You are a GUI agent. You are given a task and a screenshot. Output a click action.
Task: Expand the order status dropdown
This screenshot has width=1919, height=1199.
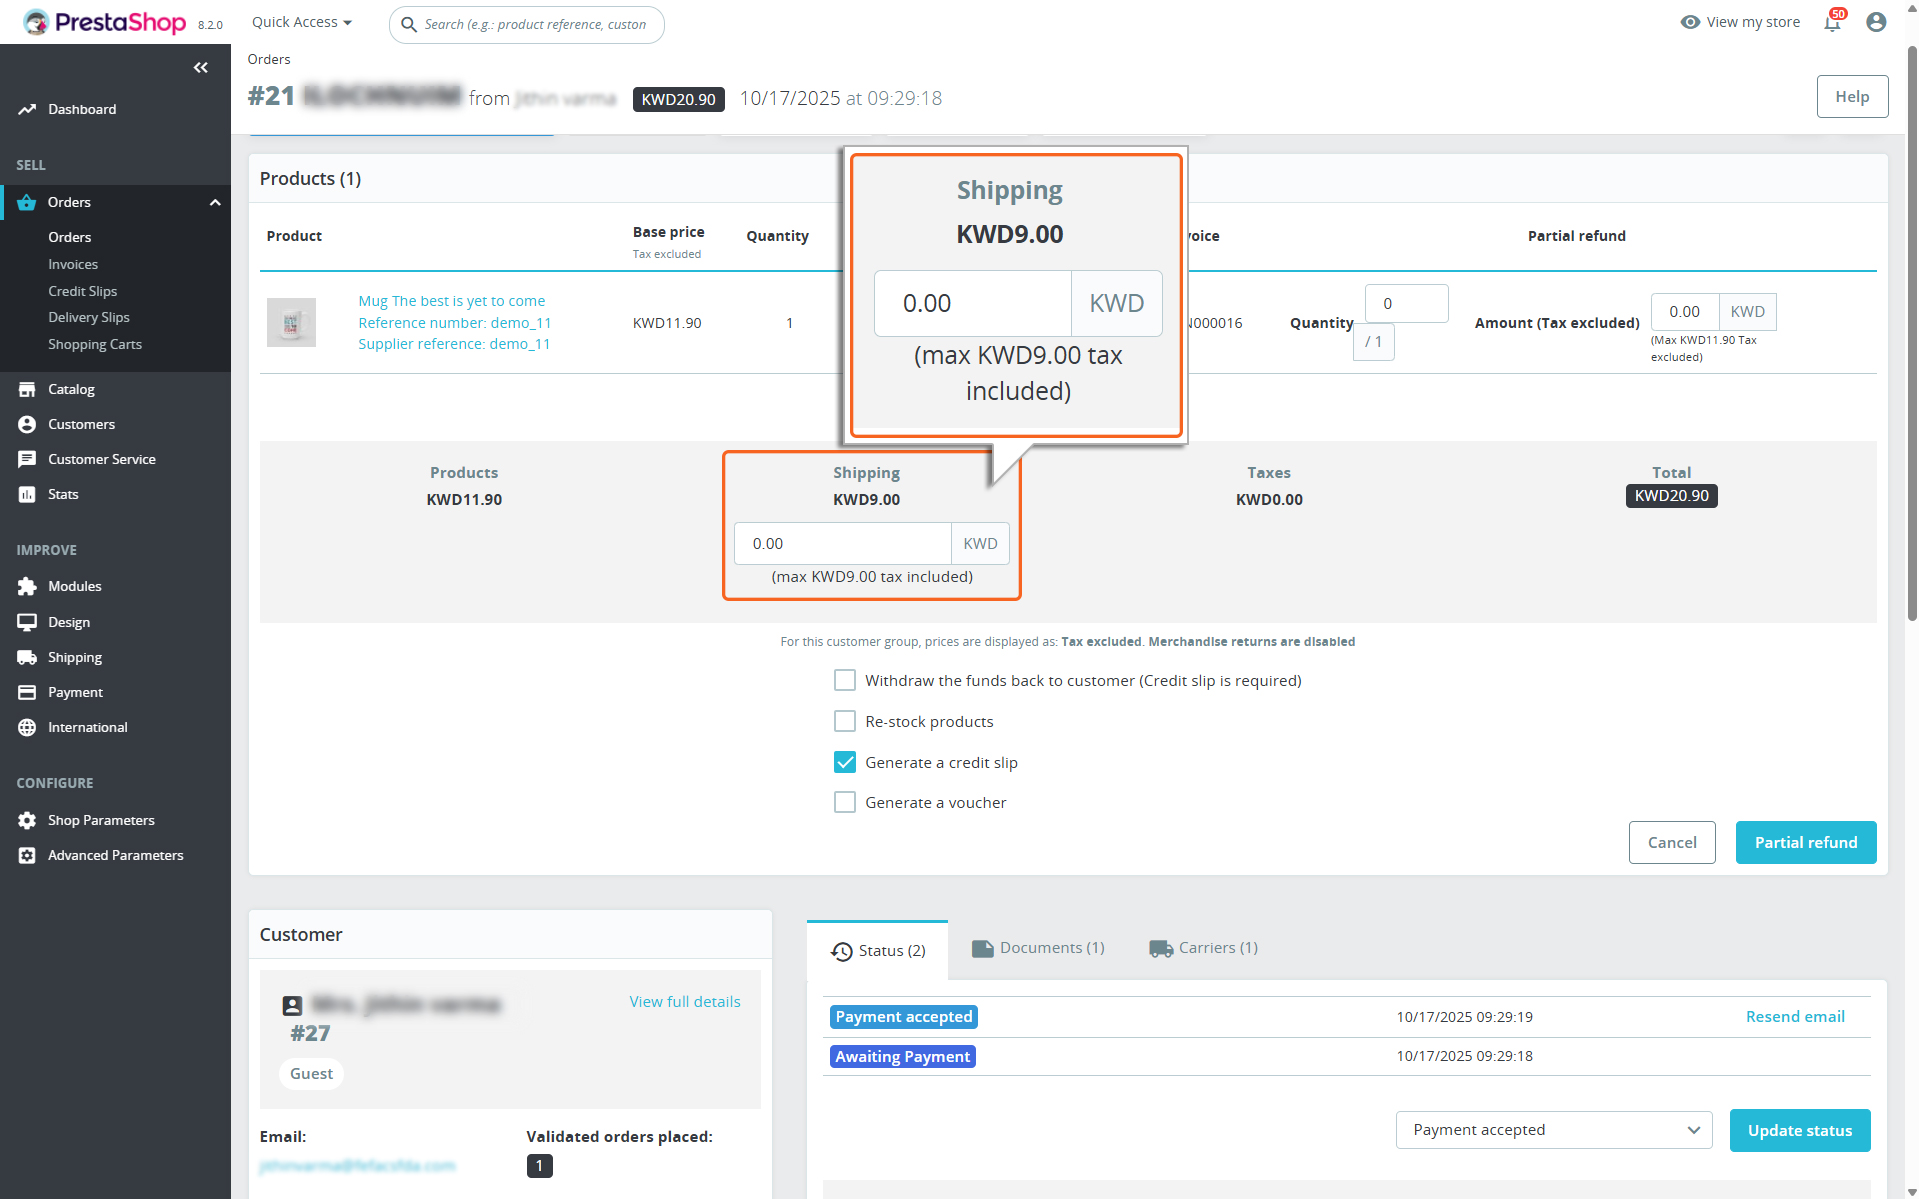(1553, 1130)
